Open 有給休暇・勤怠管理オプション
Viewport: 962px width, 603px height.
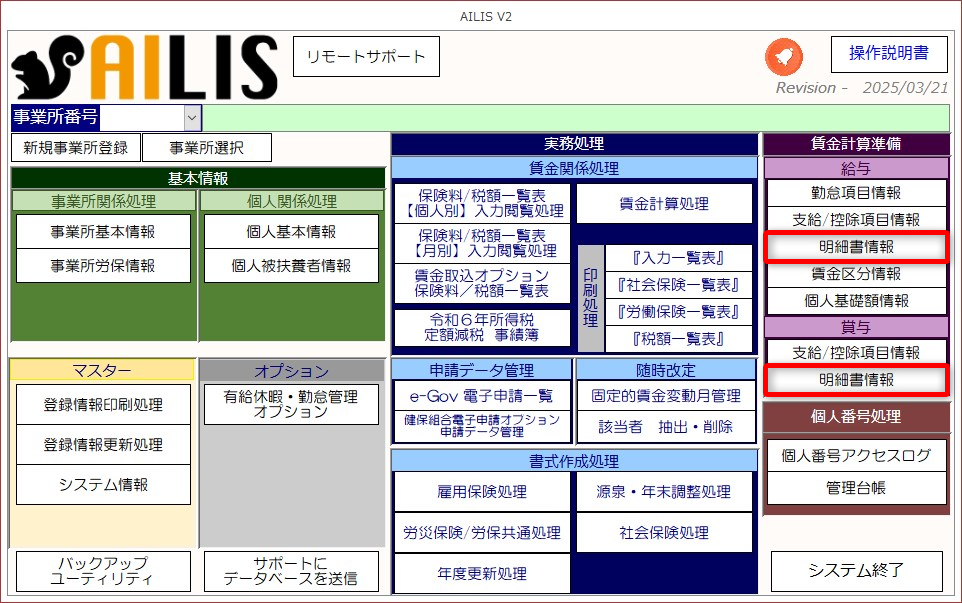tap(291, 404)
